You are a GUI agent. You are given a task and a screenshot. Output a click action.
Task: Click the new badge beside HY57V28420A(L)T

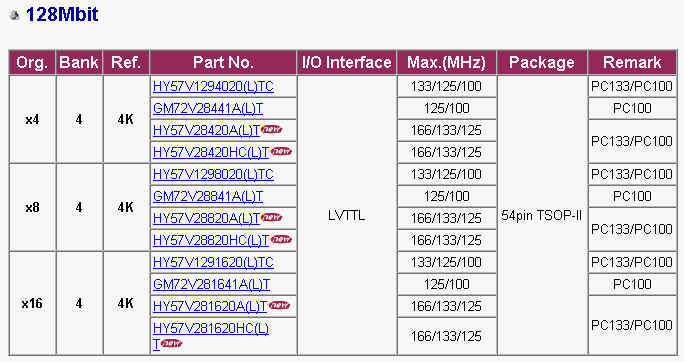[x=271, y=130]
